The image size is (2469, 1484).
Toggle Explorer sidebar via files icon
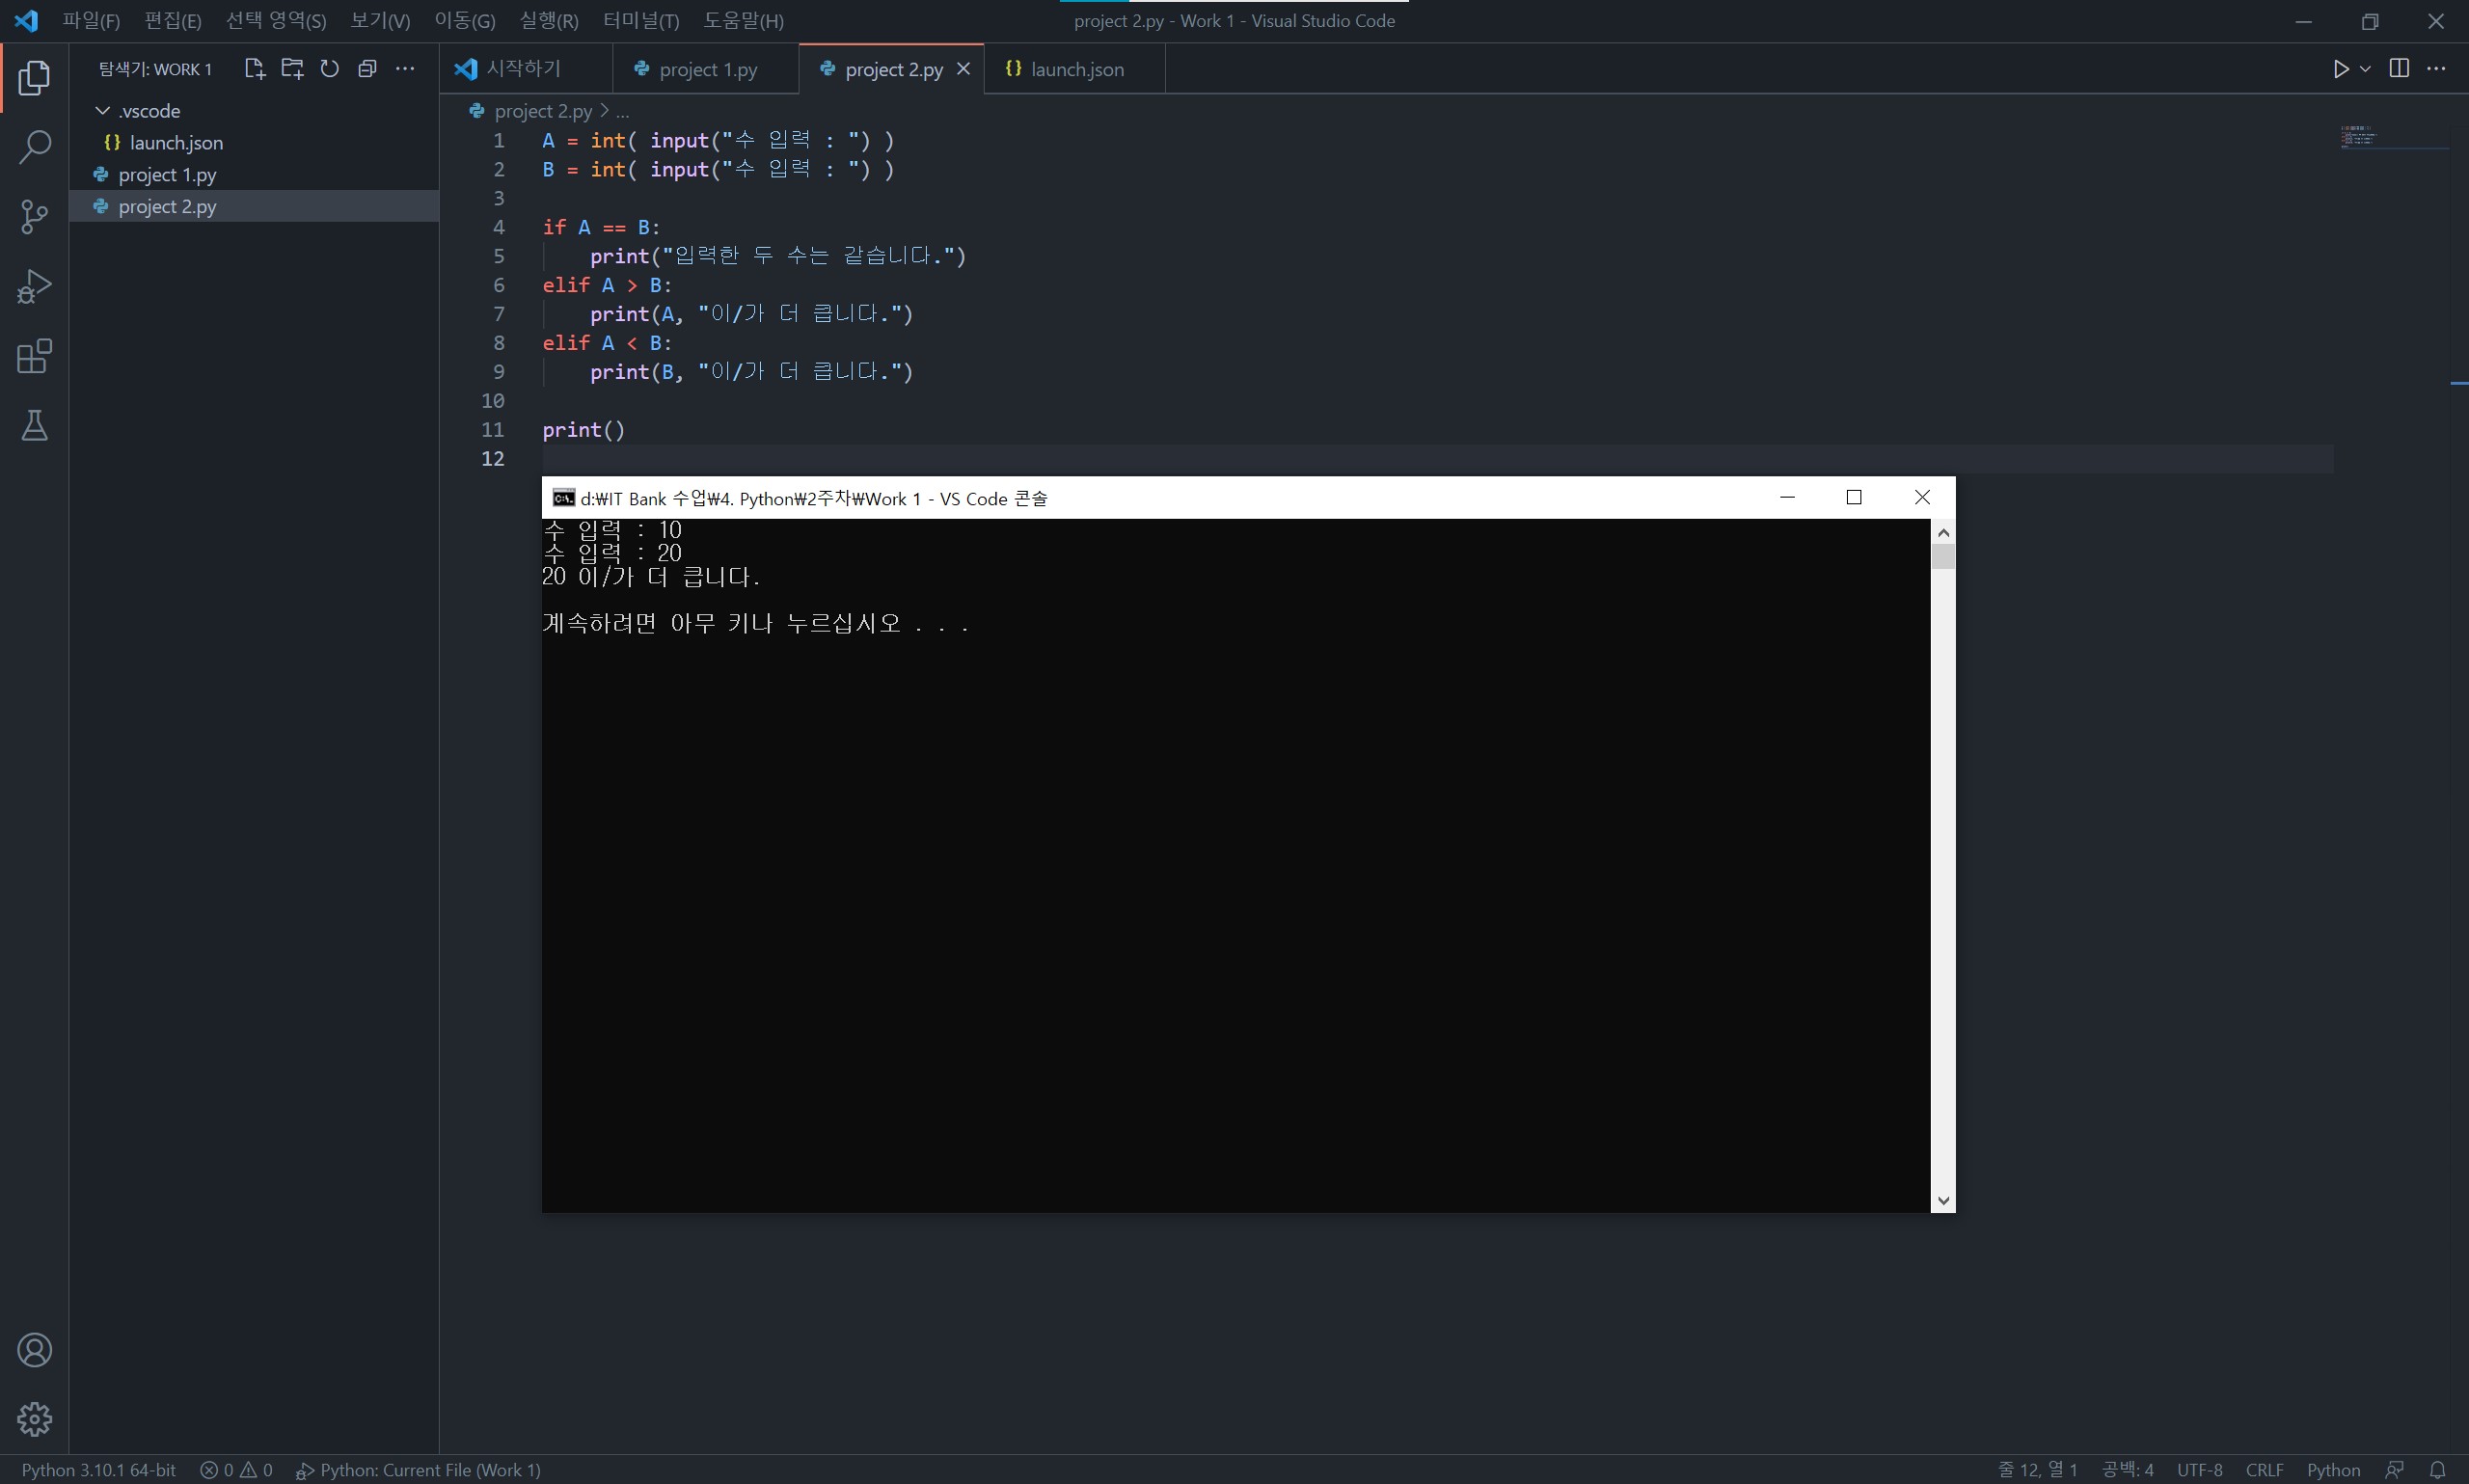coord(34,77)
